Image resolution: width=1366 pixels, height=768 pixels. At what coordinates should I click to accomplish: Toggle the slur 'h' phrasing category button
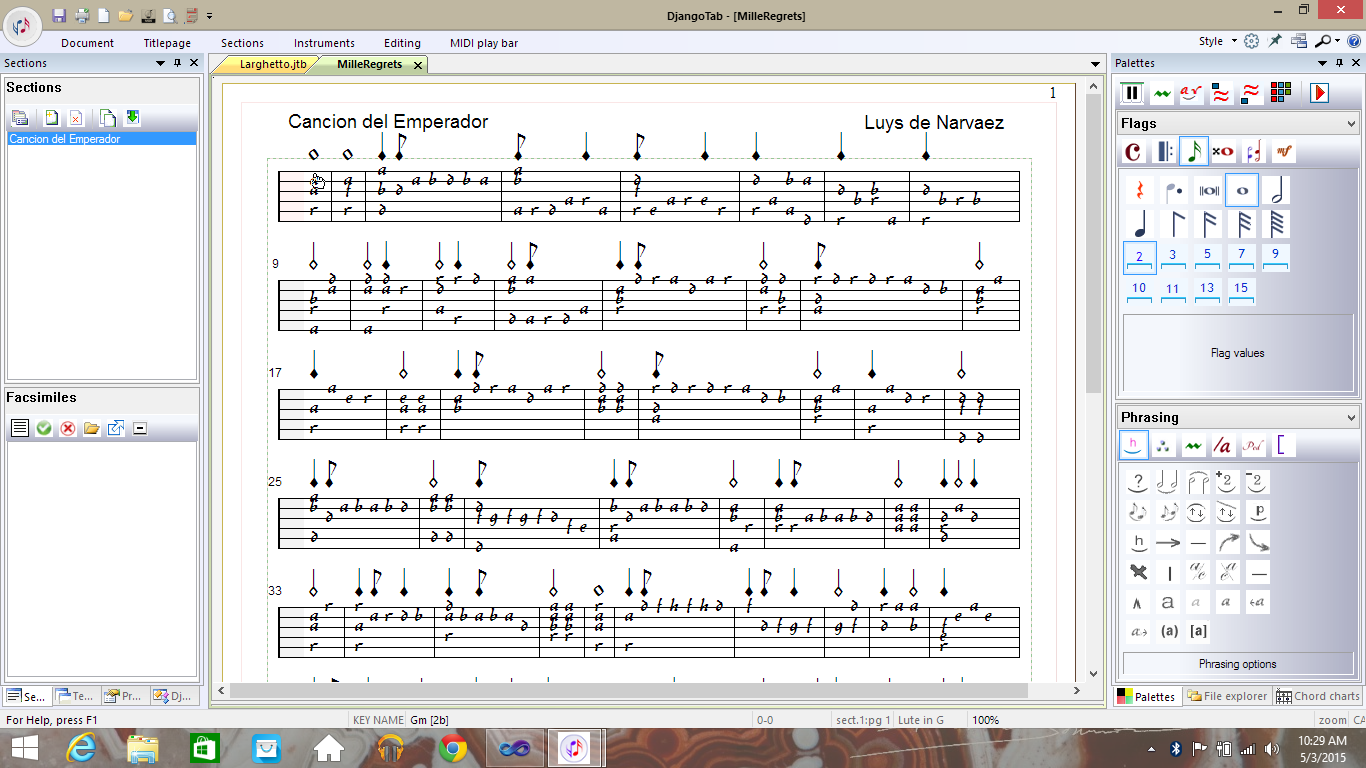pos(1133,446)
